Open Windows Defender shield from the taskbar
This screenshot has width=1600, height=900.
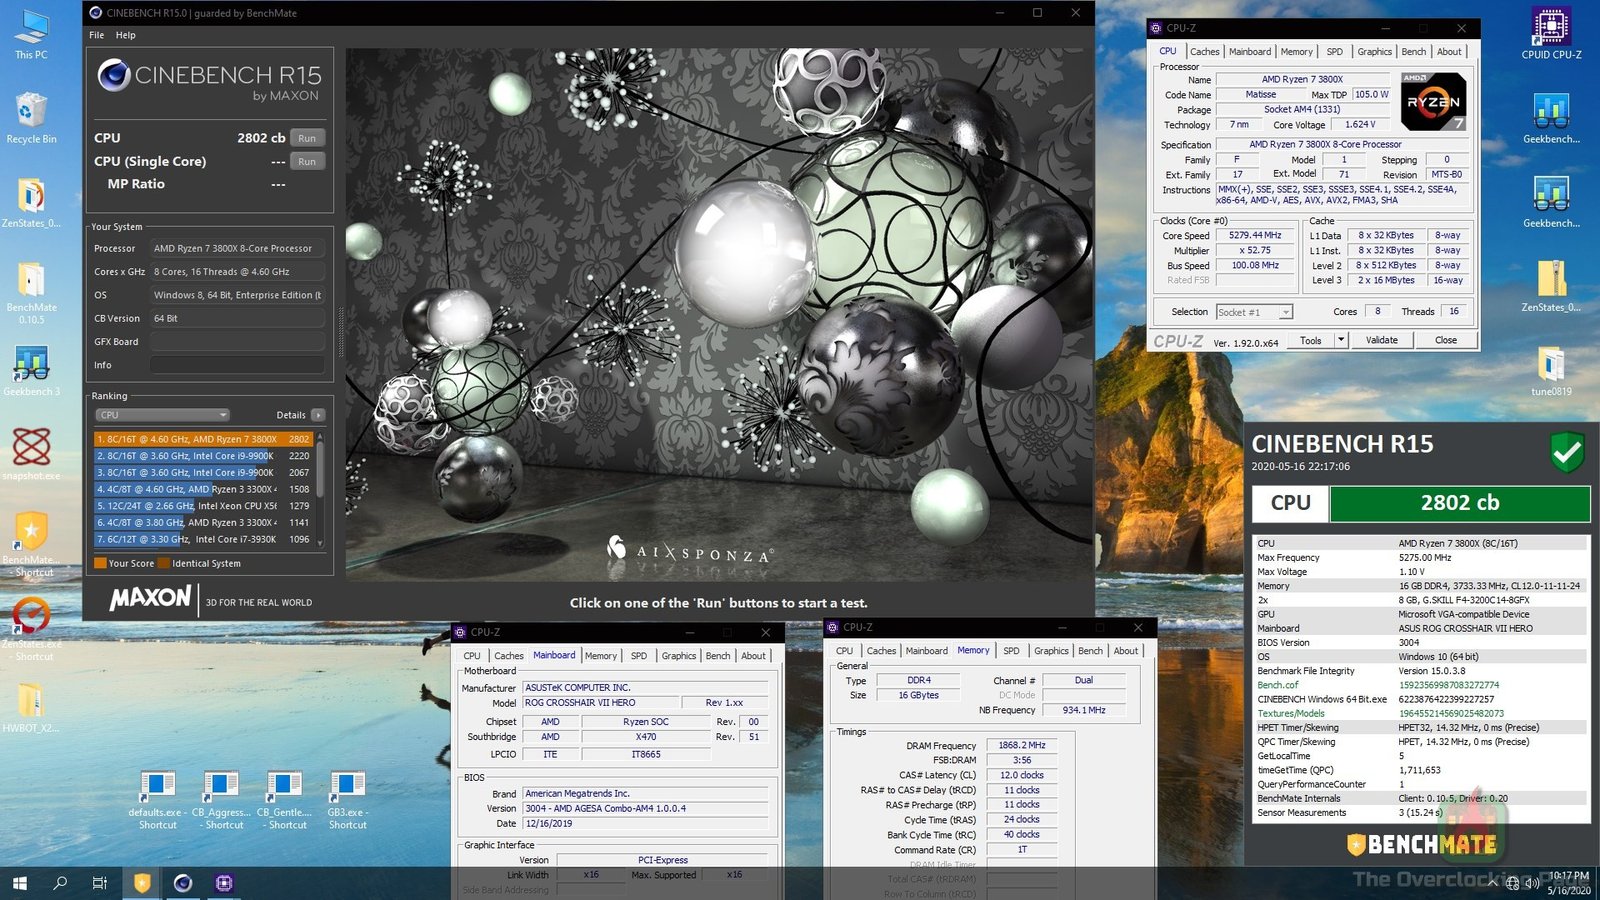click(141, 883)
